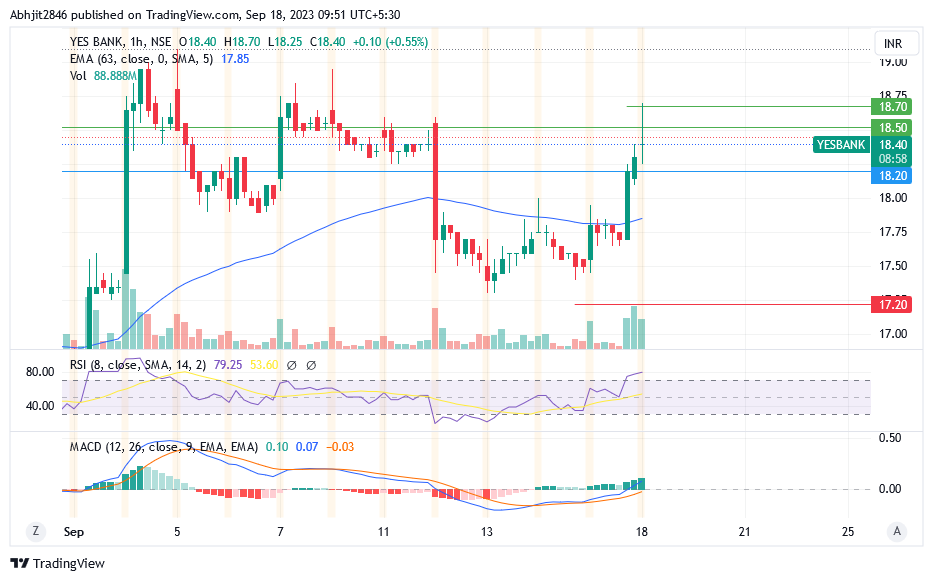Click the H18.70 high value
Screen dimensions: 933x581
click(242, 42)
